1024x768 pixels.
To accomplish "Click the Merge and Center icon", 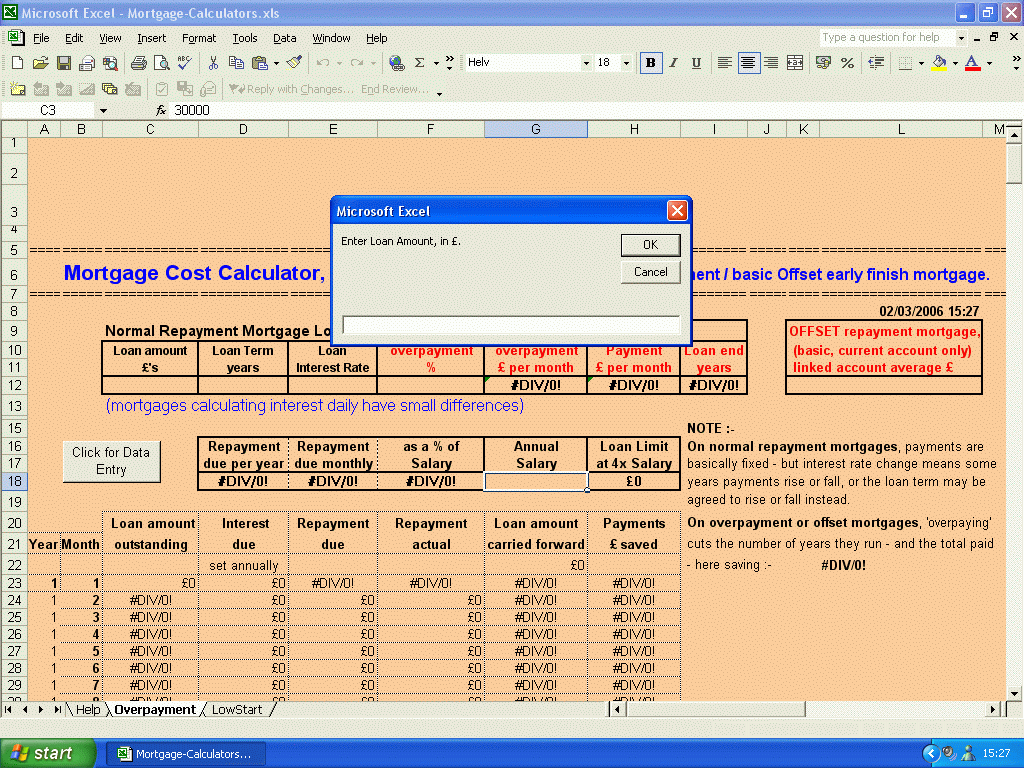I will [x=795, y=63].
